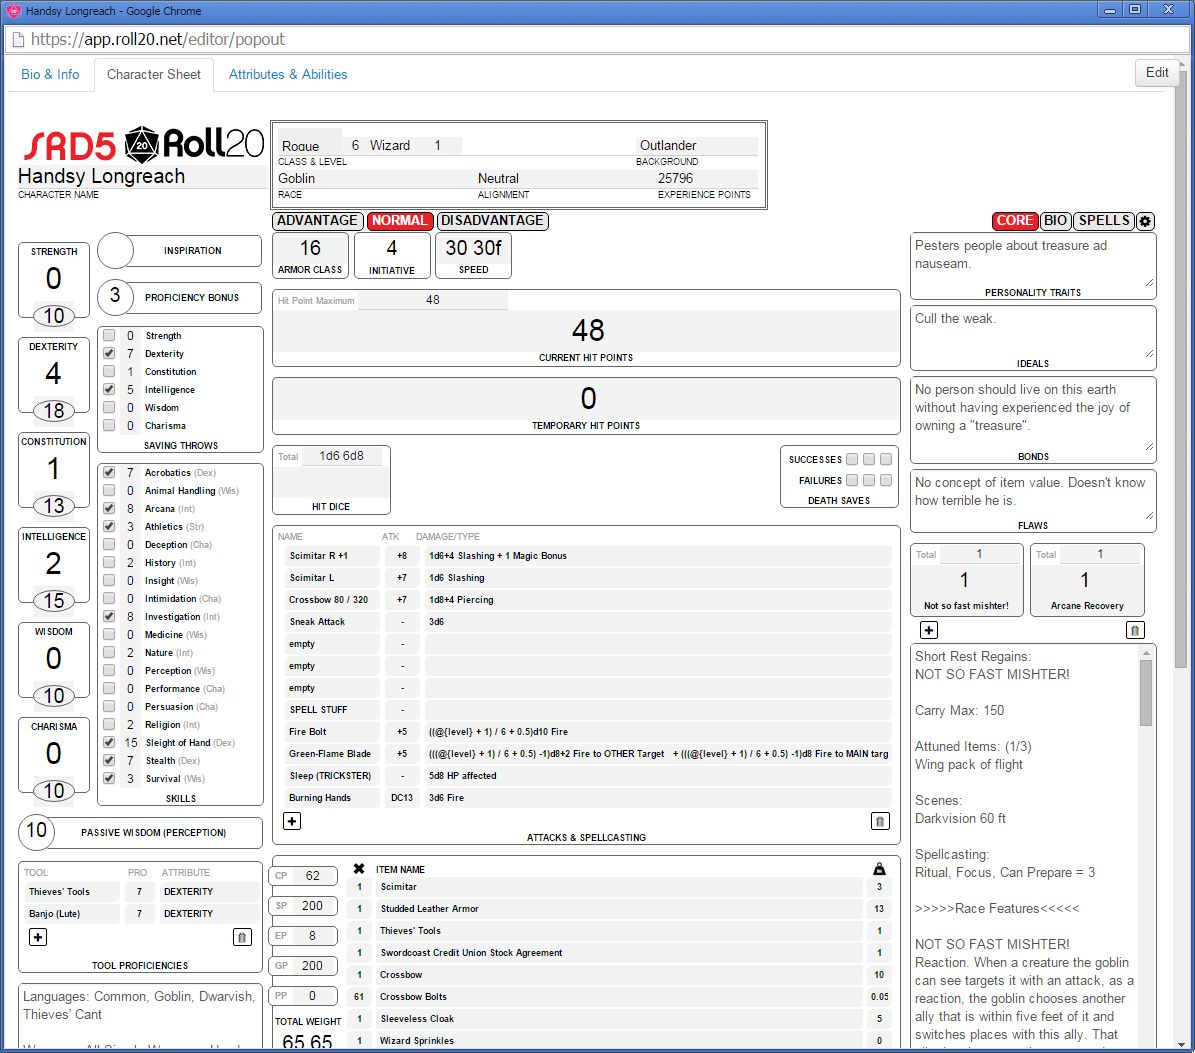Image resolution: width=1195 pixels, height=1053 pixels.
Task: Click the Hit Dice total field
Action: coord(341,456)
